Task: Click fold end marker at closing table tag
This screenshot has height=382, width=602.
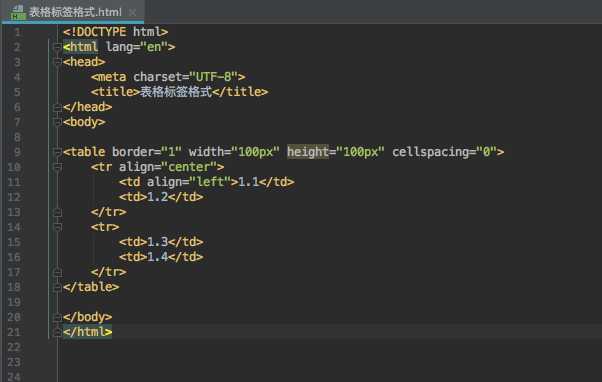Action: point(57,287)
